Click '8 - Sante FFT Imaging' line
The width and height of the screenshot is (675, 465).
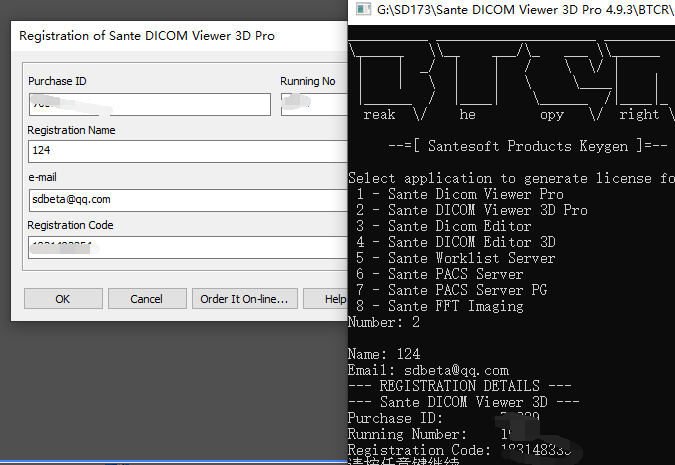point(440,306)
